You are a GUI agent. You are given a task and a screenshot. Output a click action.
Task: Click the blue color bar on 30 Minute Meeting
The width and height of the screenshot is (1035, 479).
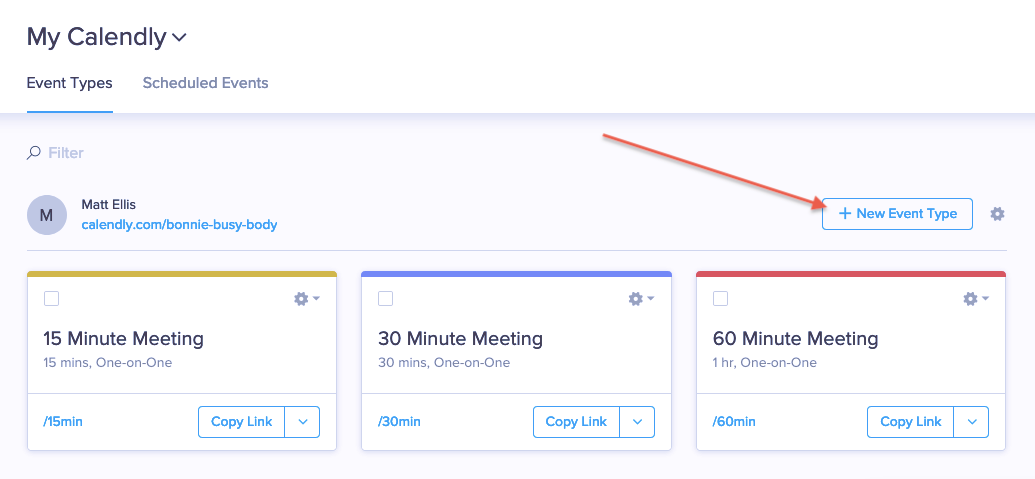516,274
